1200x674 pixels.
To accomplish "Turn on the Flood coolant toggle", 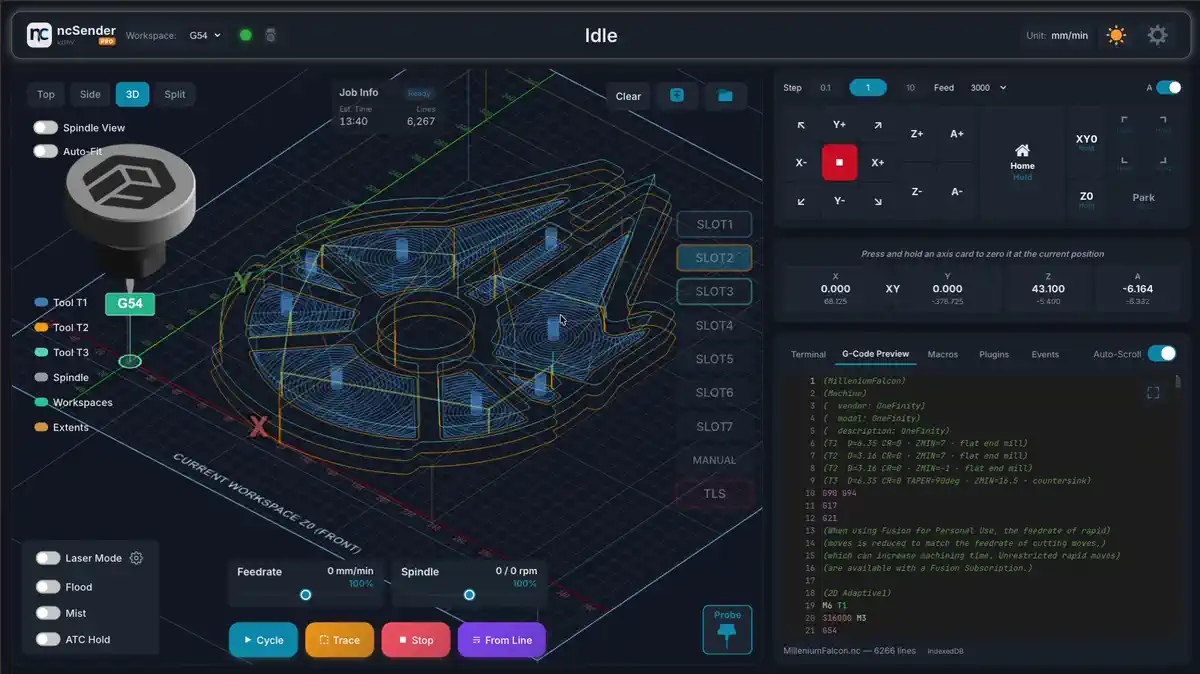I will click(48, 587).
